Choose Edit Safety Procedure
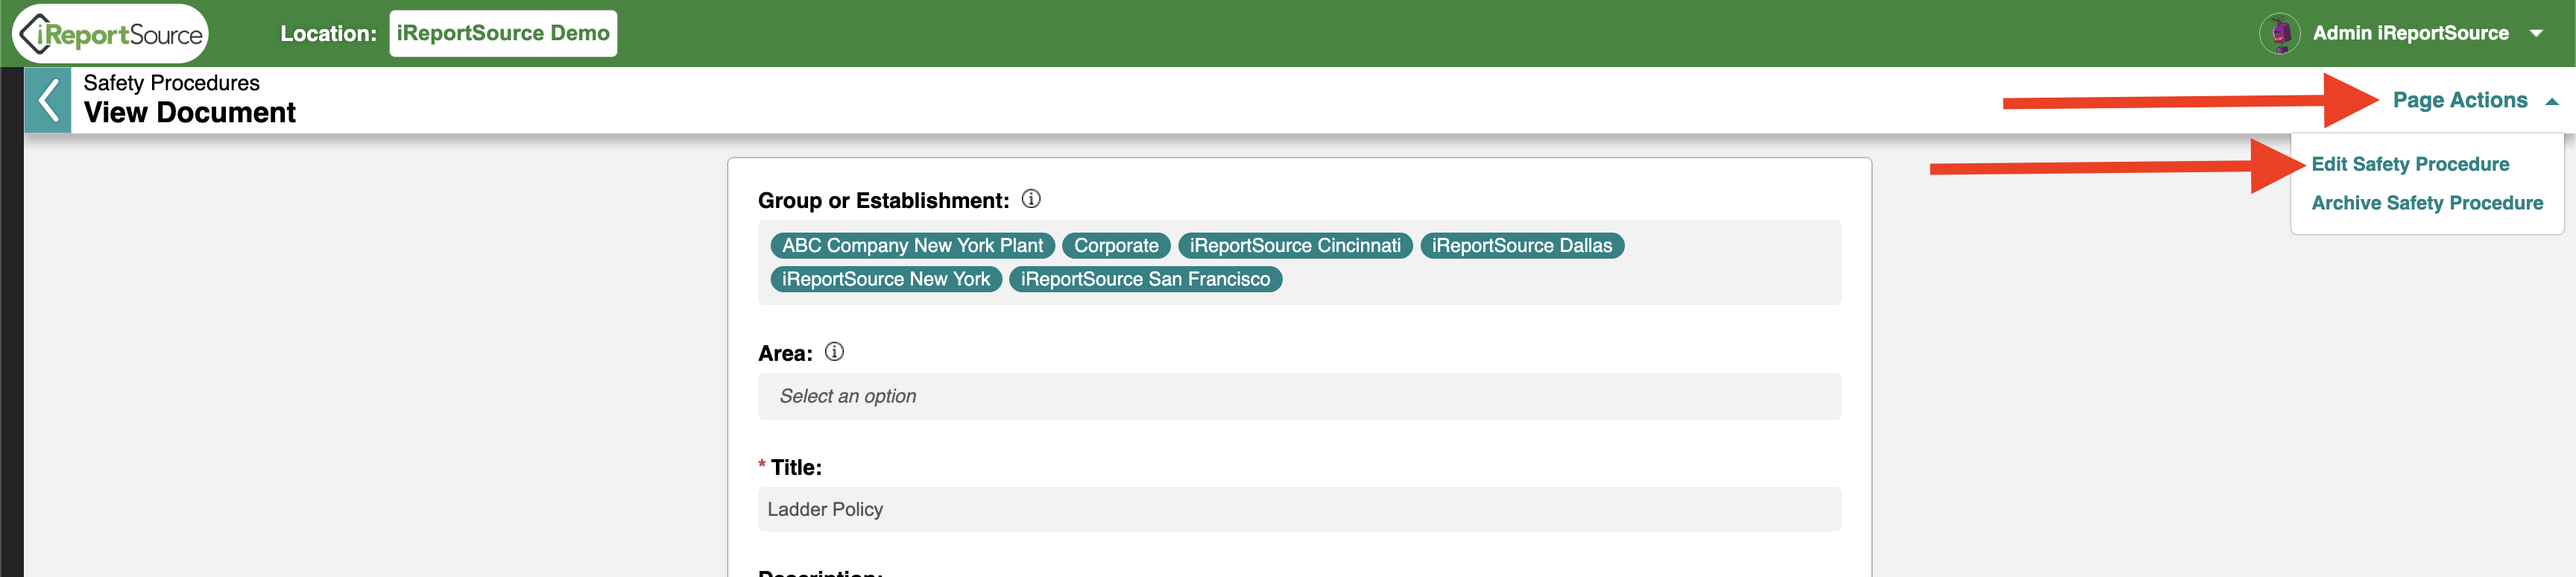This screenshot has height=577, width=2576. [x=2410, y=164]
